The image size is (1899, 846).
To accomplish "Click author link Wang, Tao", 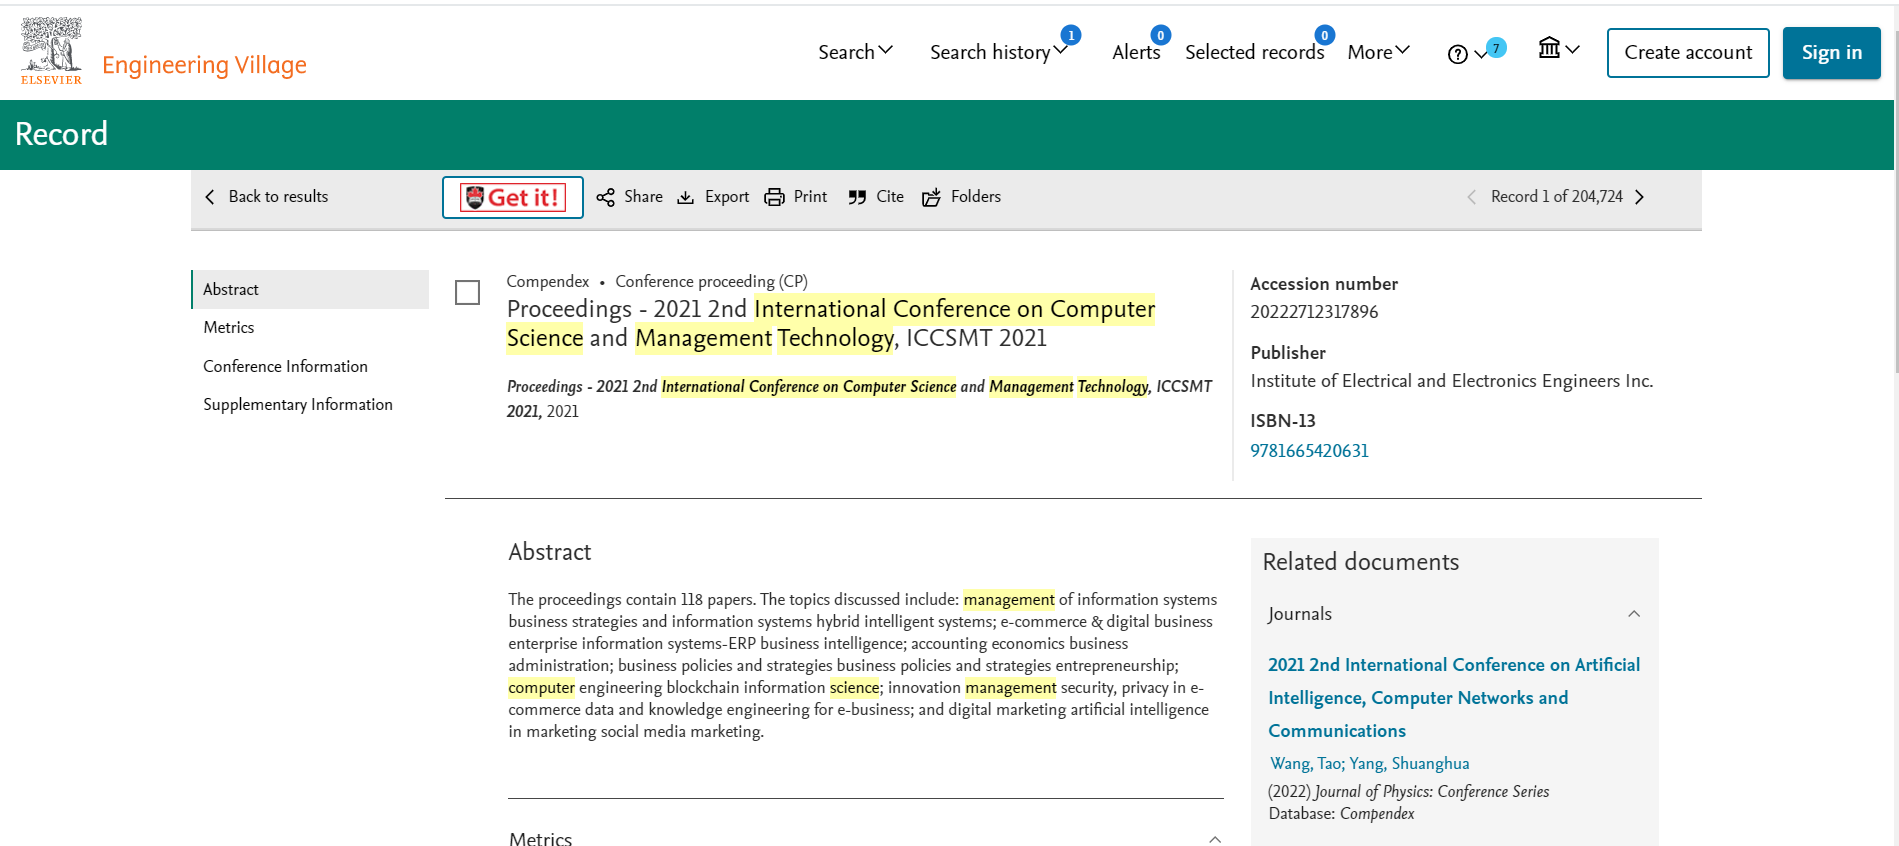I will (x=1305, y=764).
